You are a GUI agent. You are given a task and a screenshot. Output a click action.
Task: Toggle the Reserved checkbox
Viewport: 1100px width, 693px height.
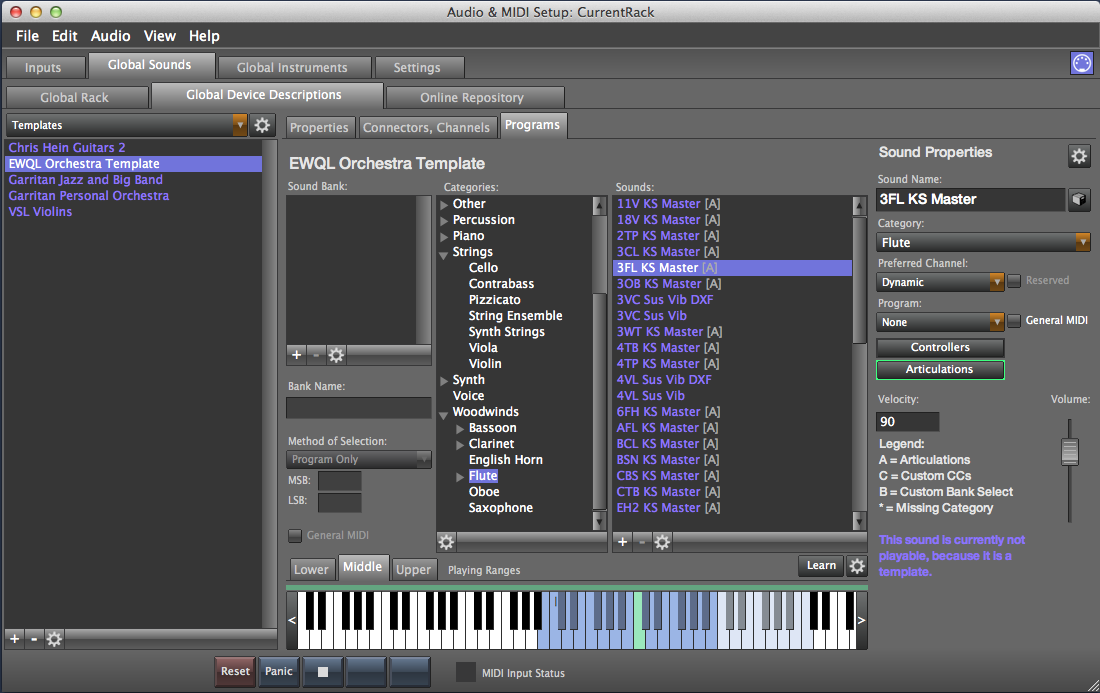point(1014,281)
